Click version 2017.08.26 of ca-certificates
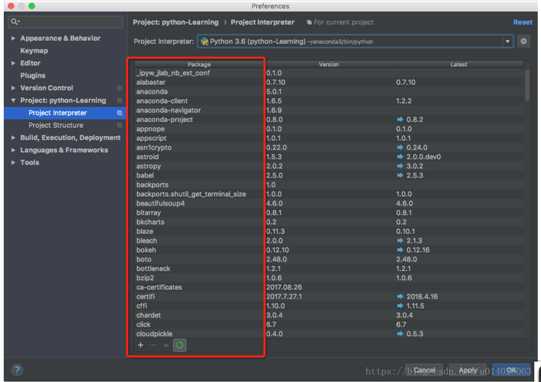541x382 pixels. click(284, 287)
